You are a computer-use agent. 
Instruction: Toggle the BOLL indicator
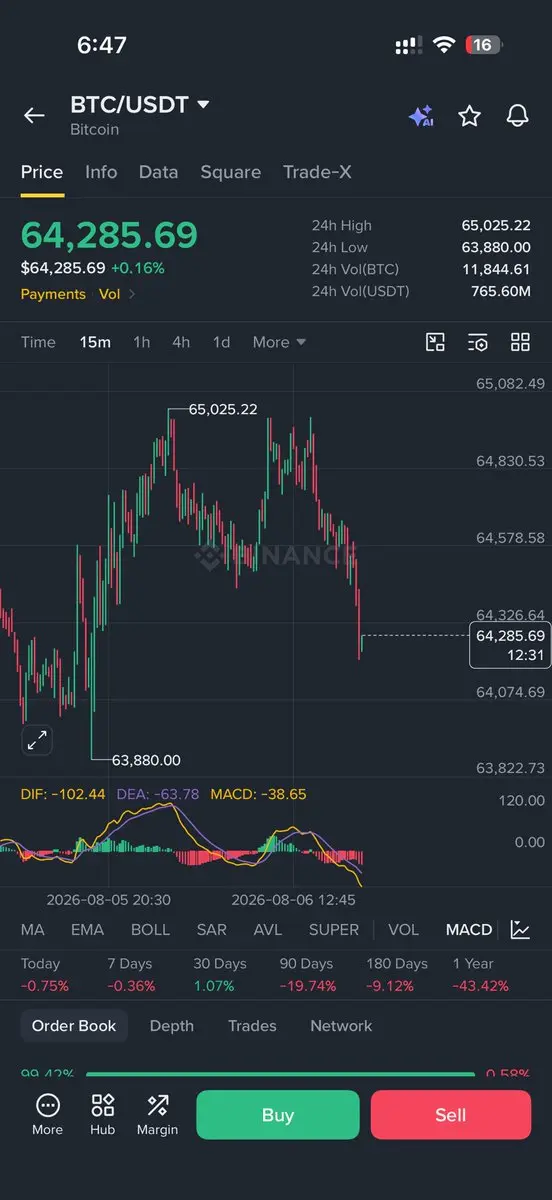click(x=150, y=930)
